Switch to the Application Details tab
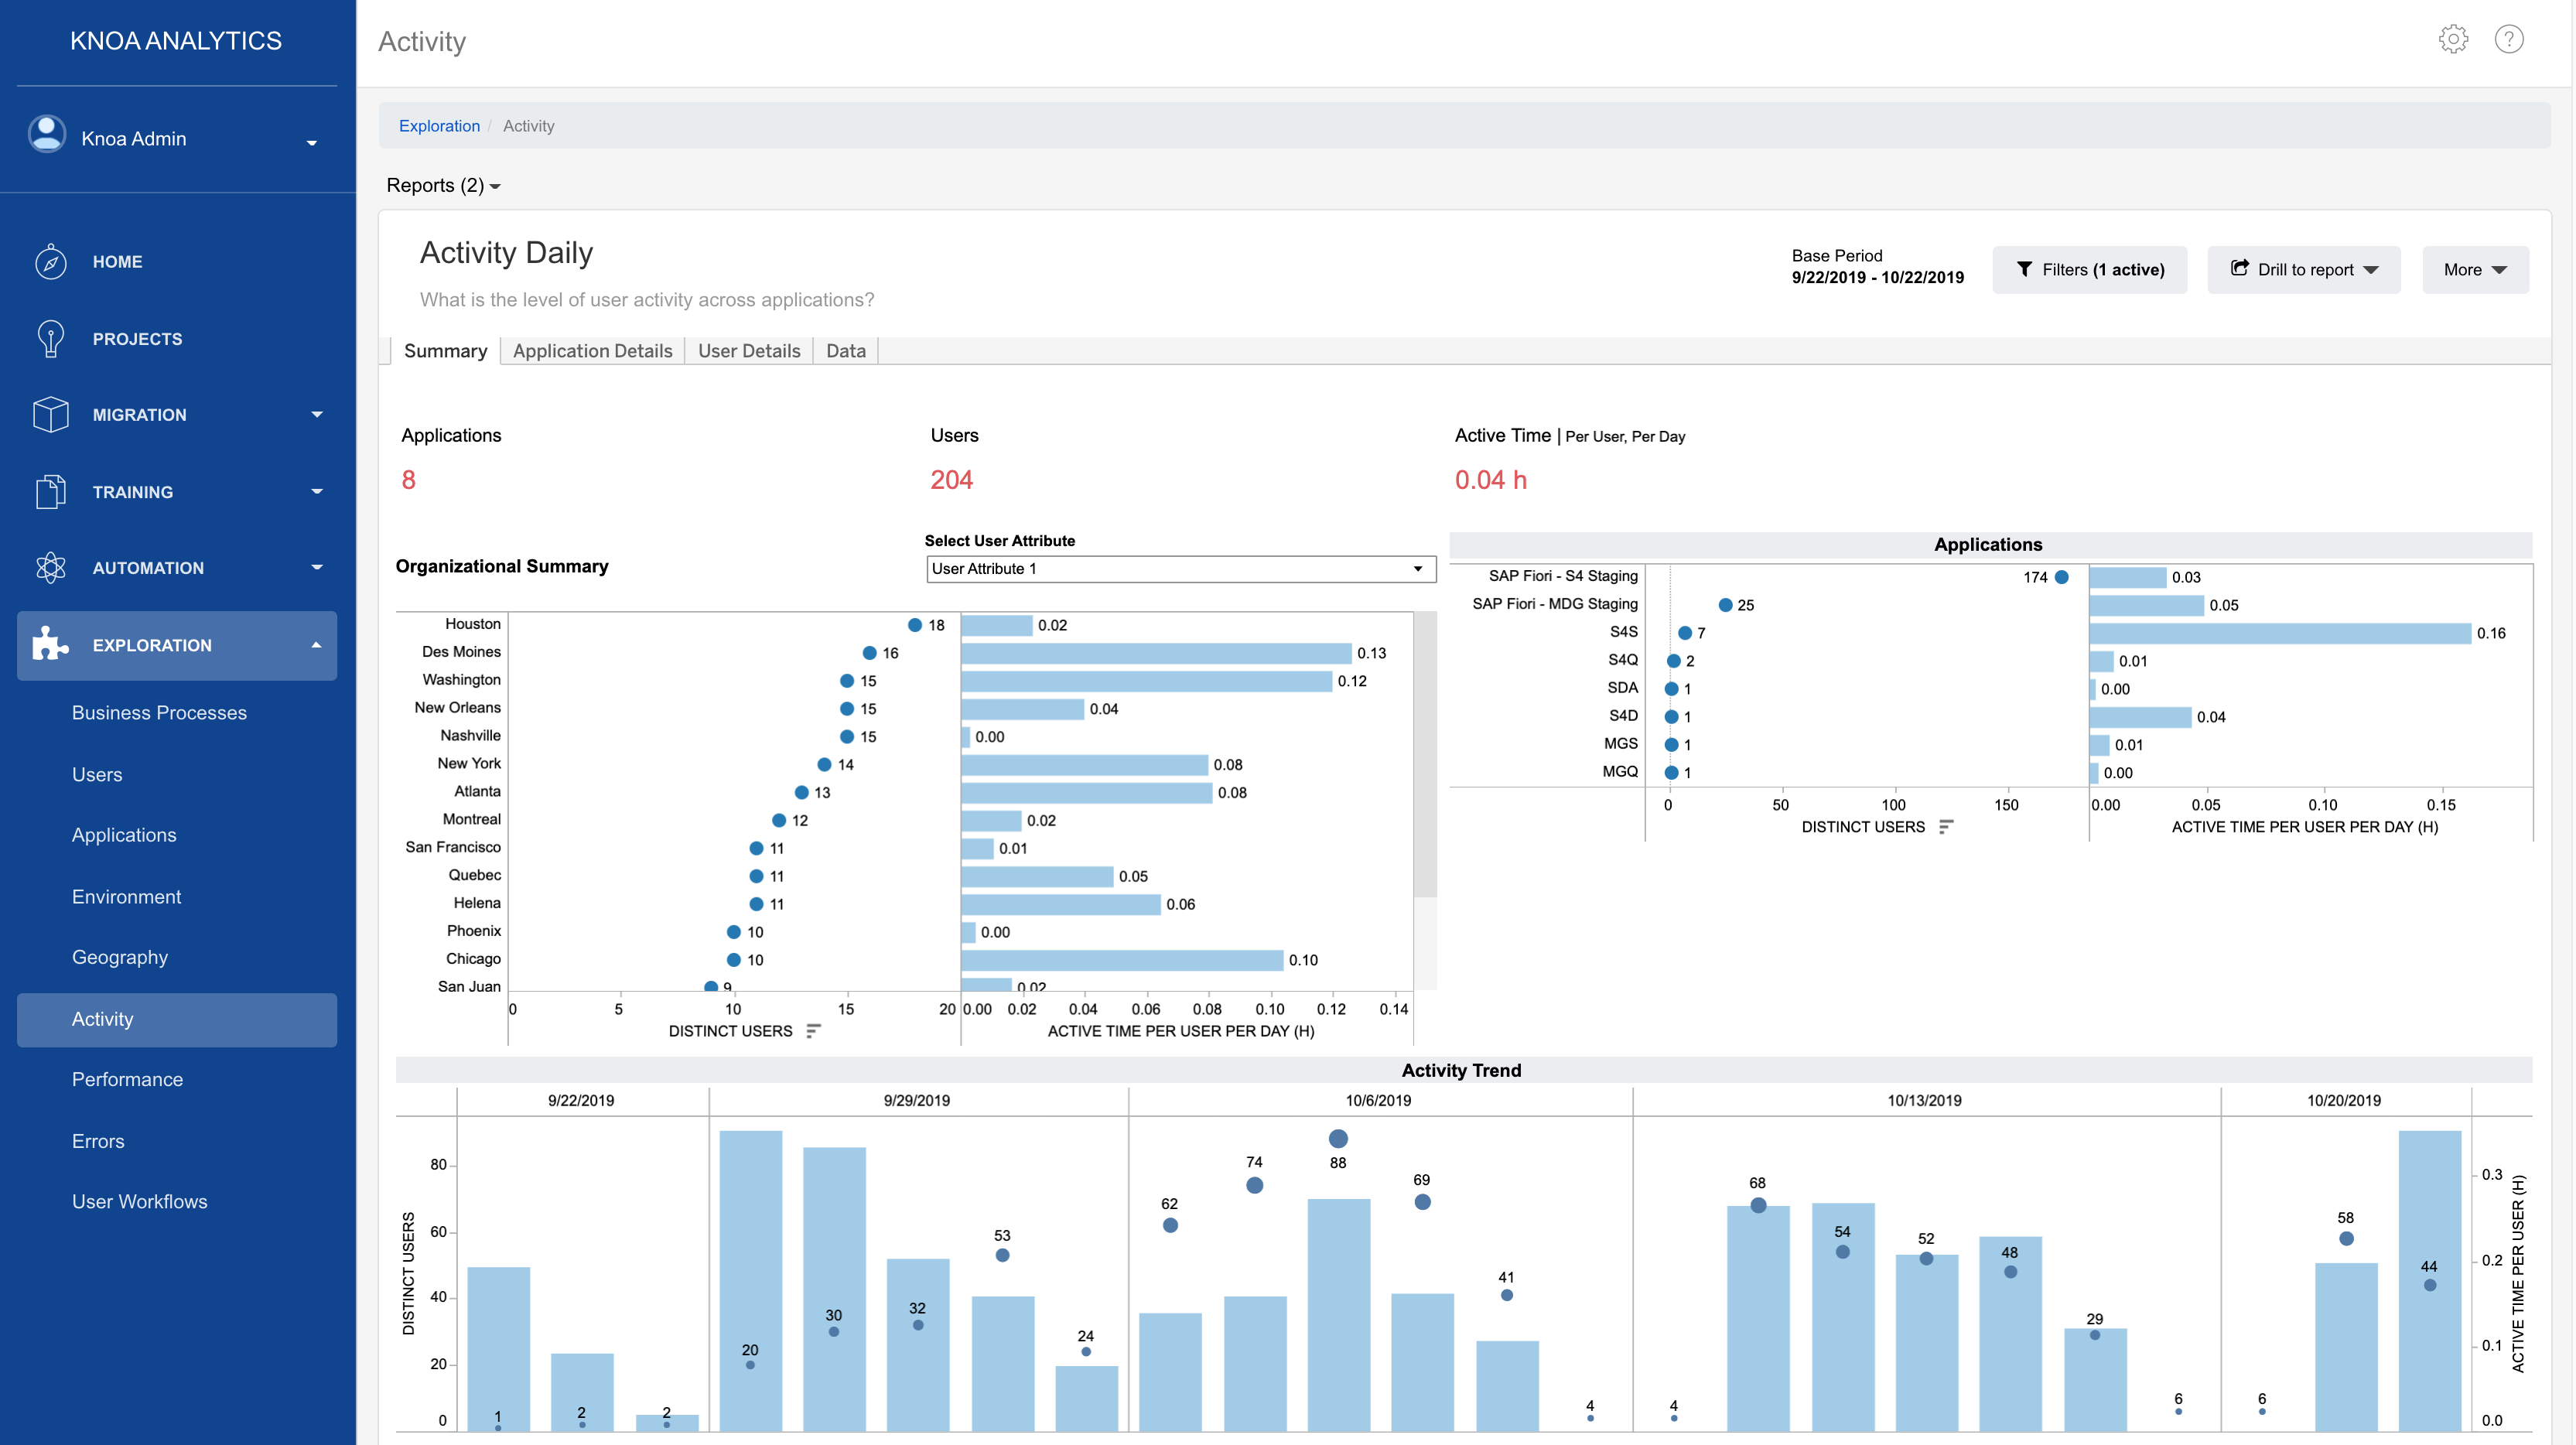The height and width of the screenshot is (1445, 2576). click(592, 351)
